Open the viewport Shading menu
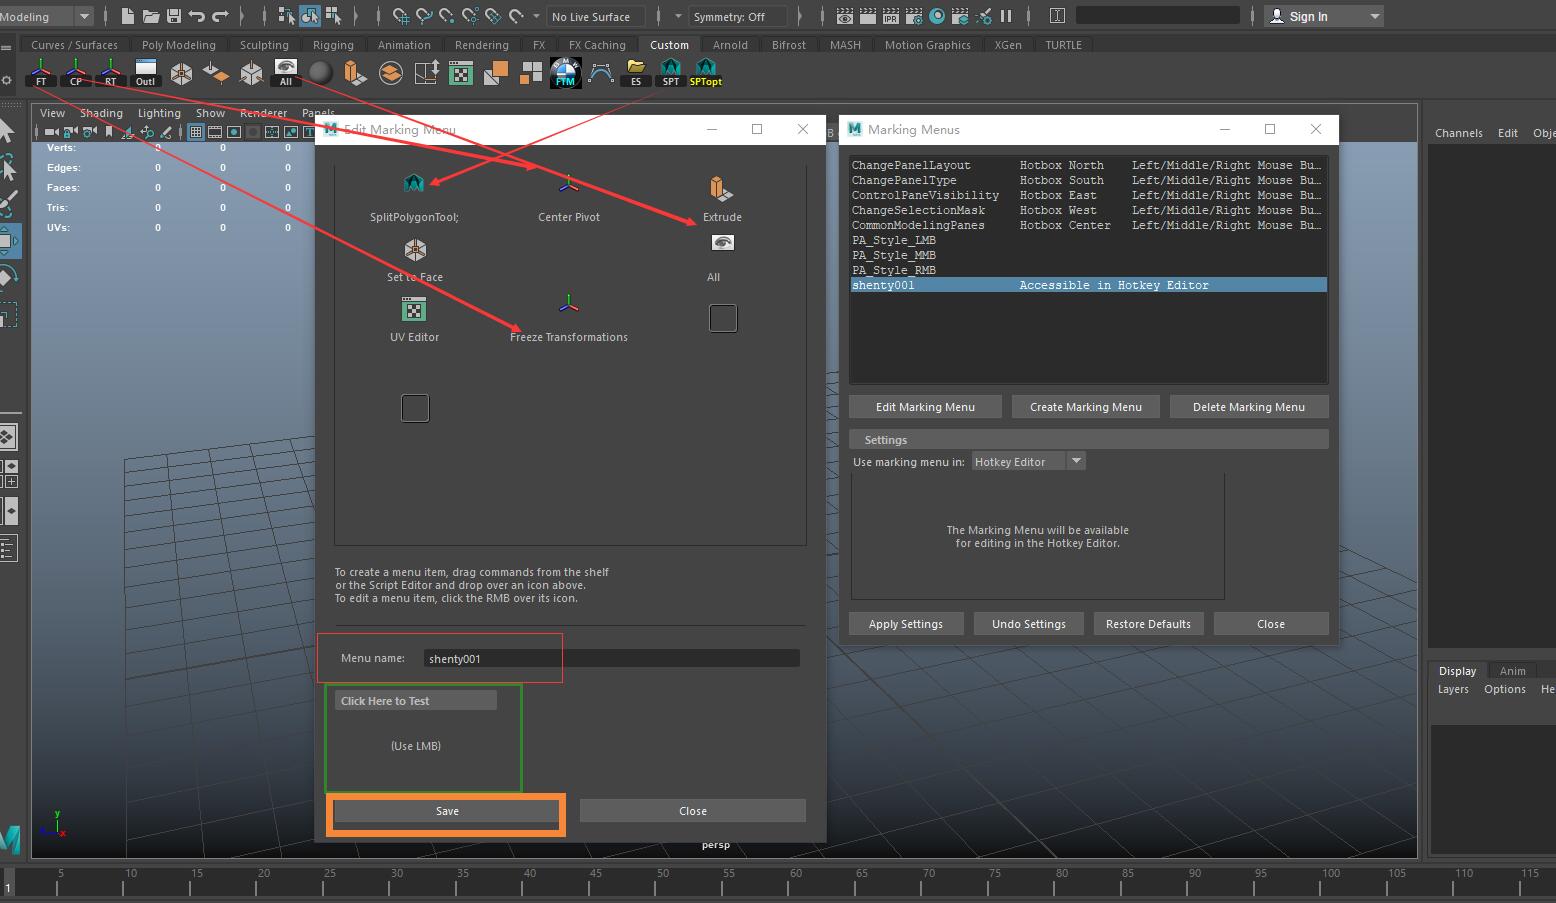The width and height of the screenshot is (1556, 903). pyautogui.click(x=101, y=113)
